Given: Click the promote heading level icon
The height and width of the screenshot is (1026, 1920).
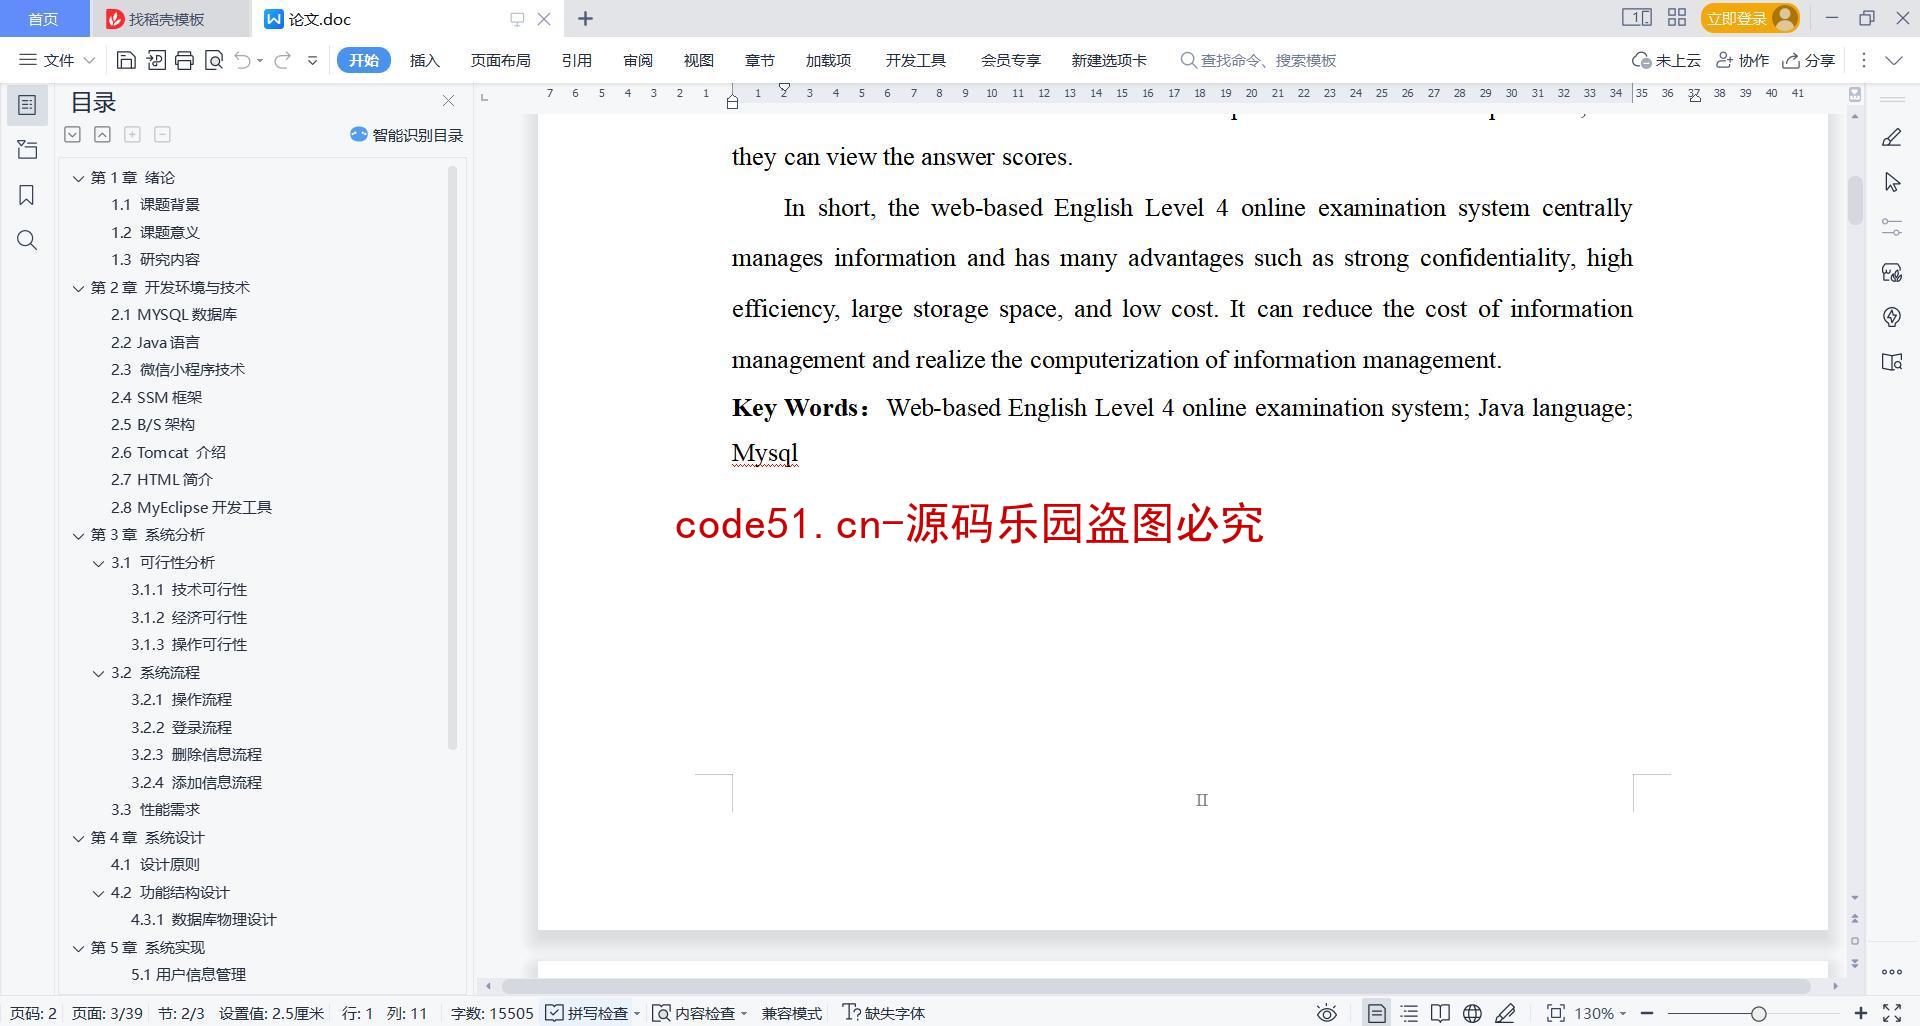Looking at the screenshot, I should [x=132, y=134].
